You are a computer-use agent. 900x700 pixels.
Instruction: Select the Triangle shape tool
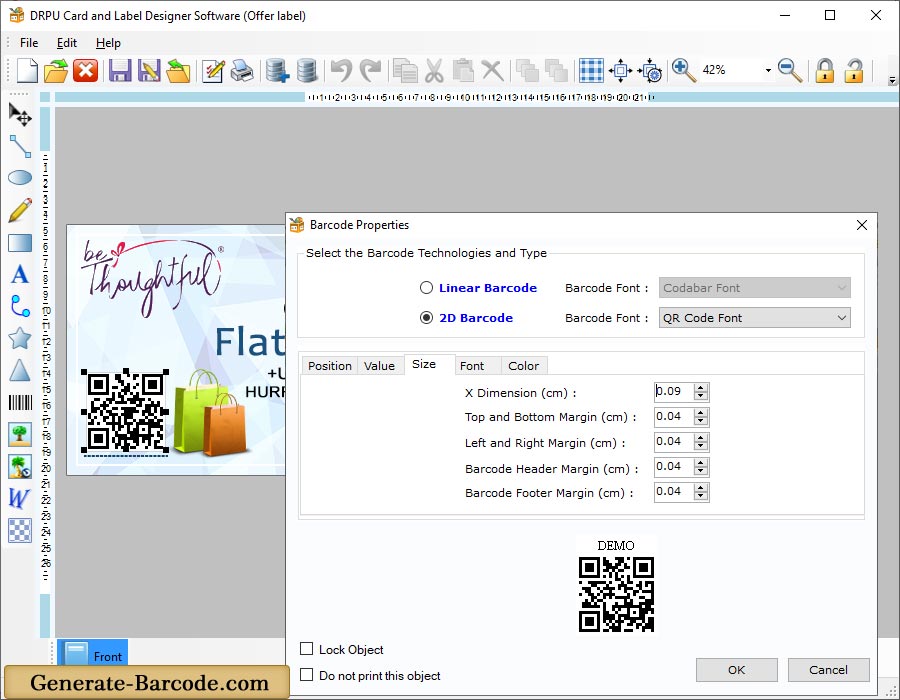[20, 371]
